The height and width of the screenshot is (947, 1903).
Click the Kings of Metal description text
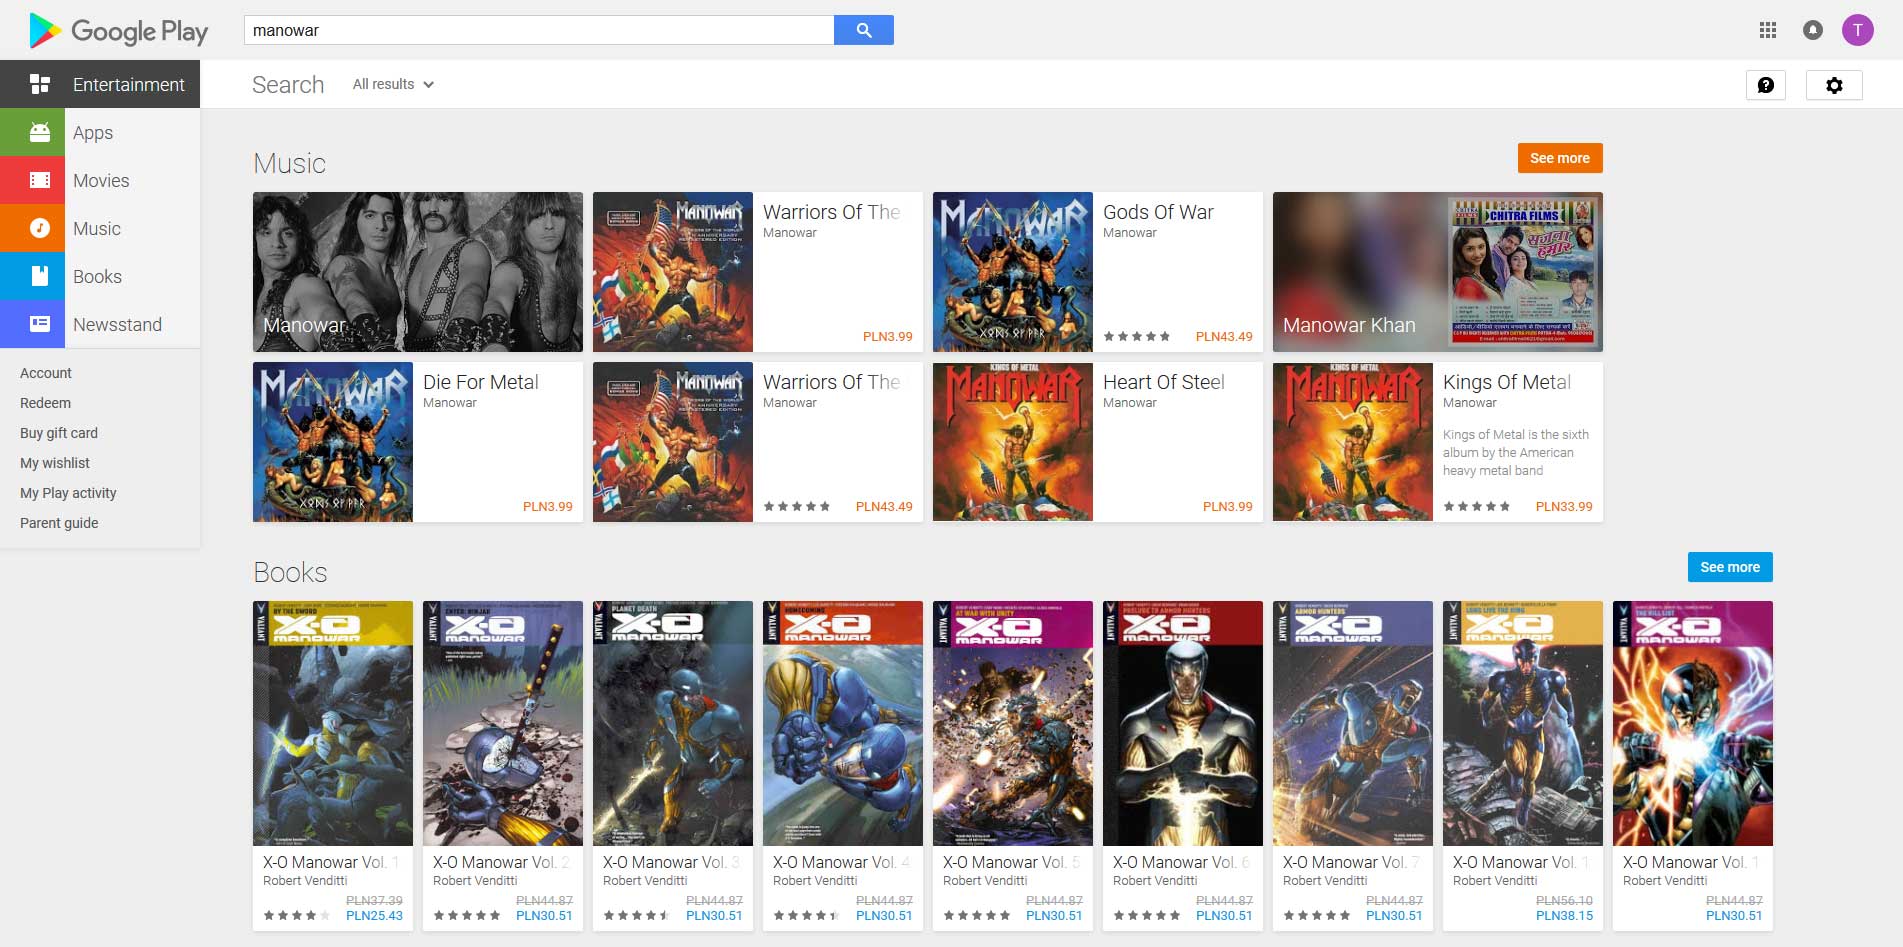pos(1516,452)
